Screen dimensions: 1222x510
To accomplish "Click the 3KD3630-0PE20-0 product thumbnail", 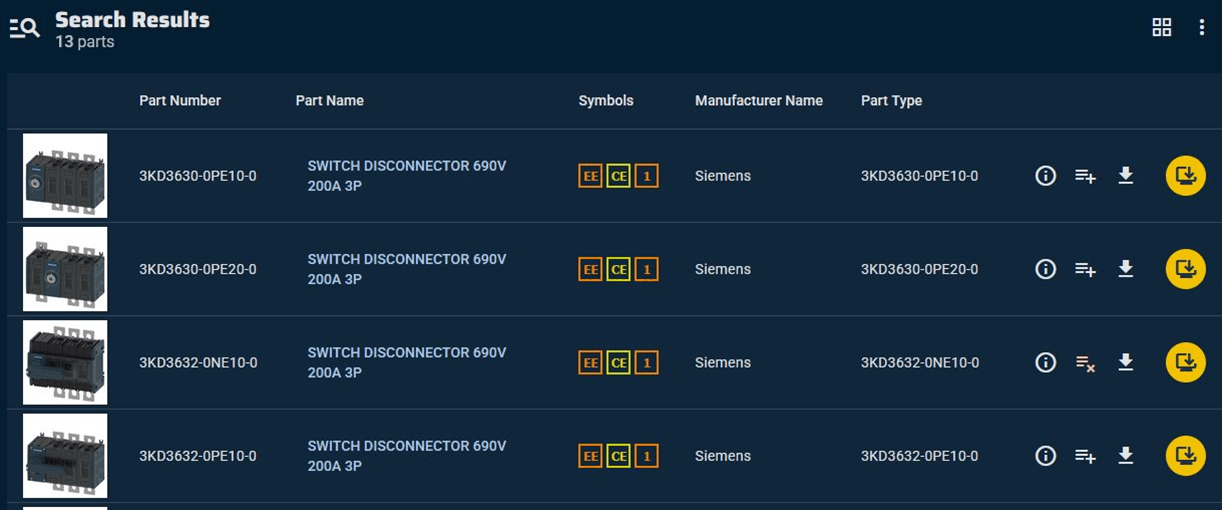I will click(x=65, y=269).
